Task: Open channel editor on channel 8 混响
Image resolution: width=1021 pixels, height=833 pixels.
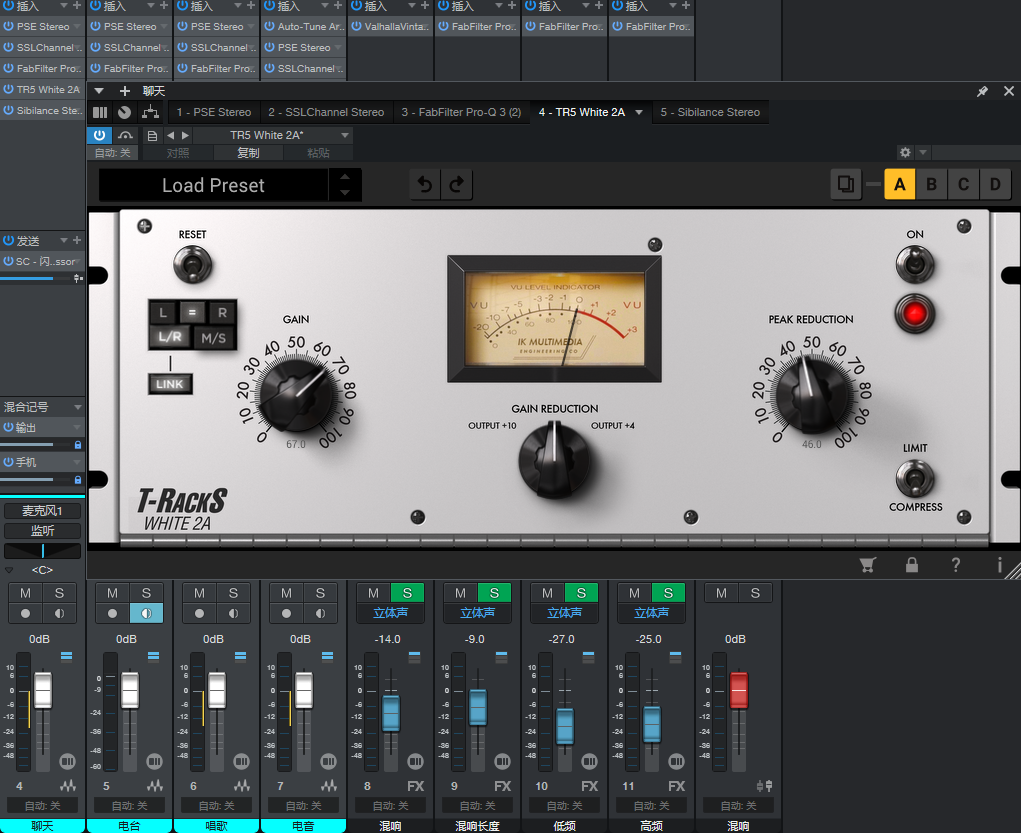Action: pos(415,761)
